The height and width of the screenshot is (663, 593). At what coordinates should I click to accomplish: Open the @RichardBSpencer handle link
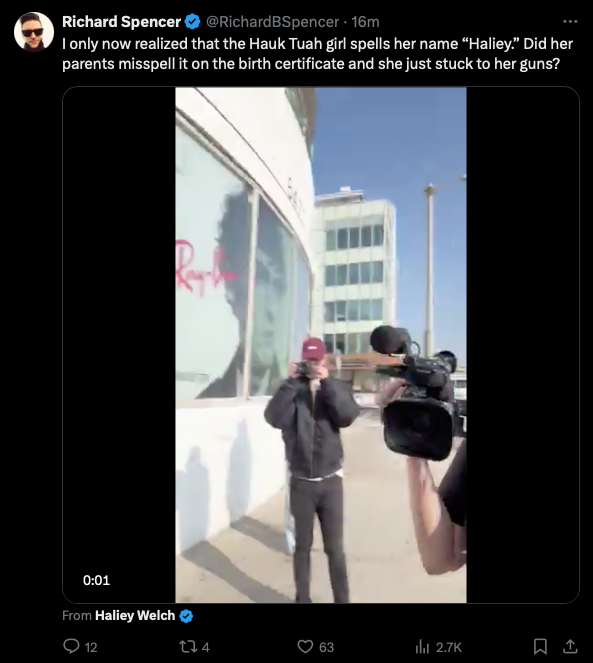(272, 22)
